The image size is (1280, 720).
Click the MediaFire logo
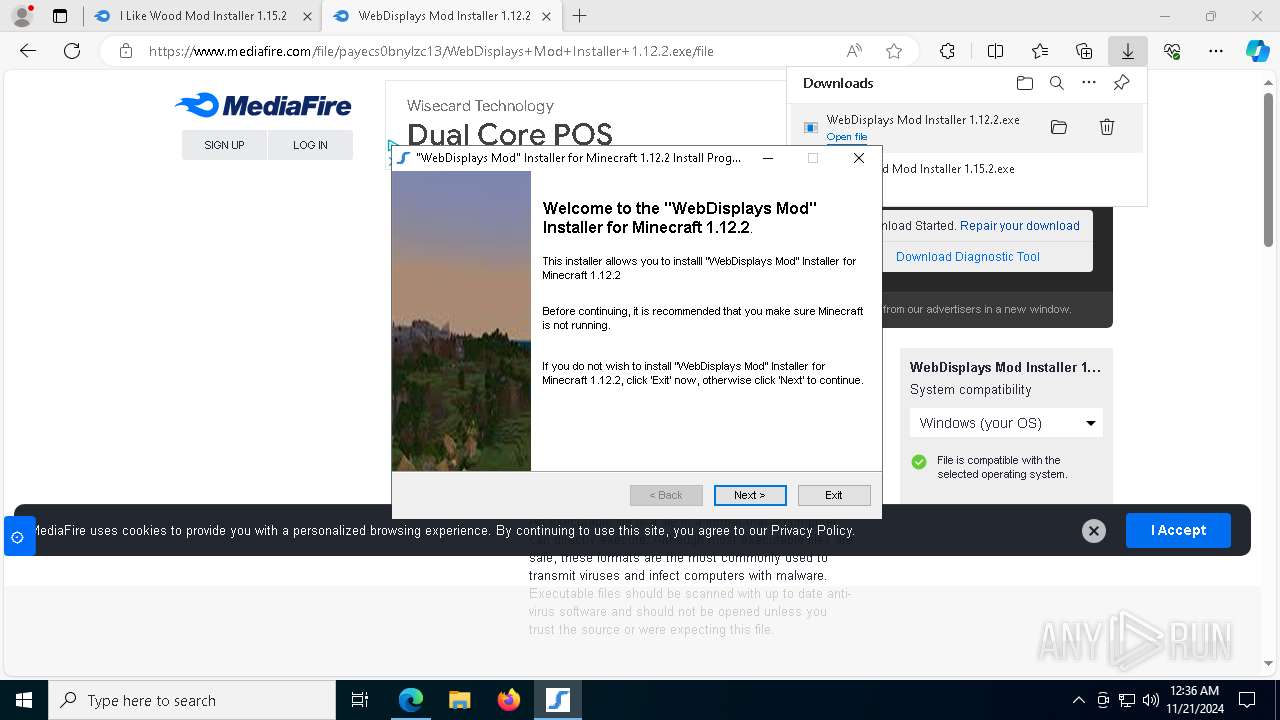pos(263,105)
